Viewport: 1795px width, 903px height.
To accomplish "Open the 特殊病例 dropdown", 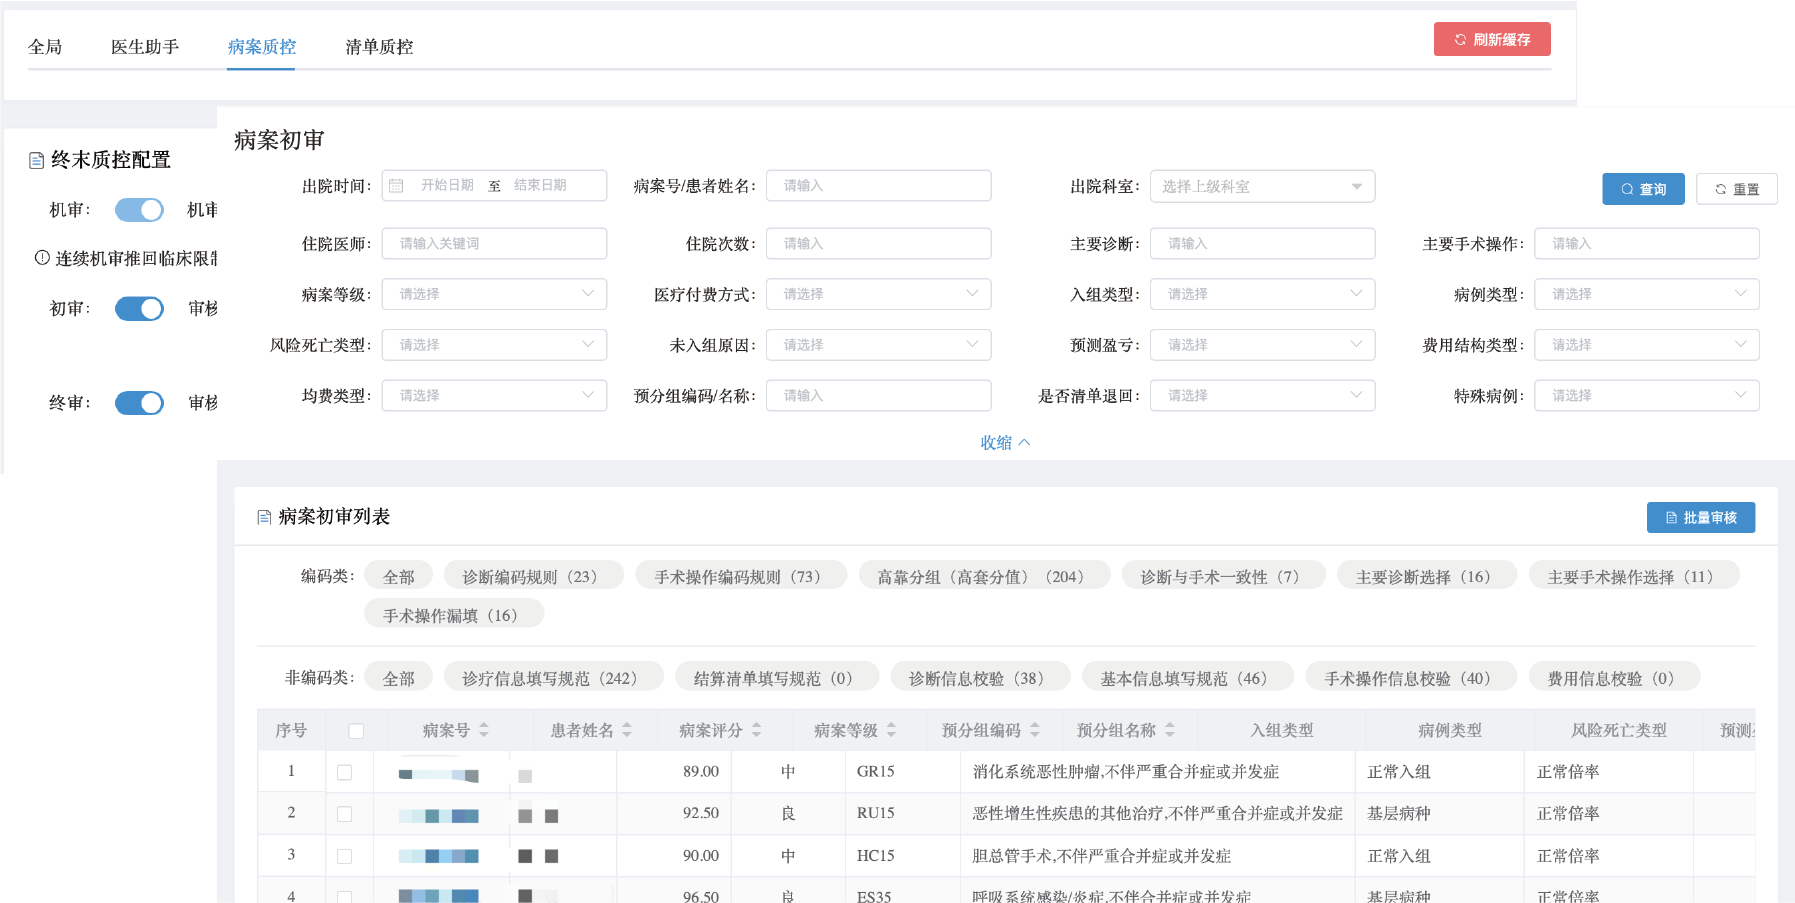I will [x=1647, y=395].
